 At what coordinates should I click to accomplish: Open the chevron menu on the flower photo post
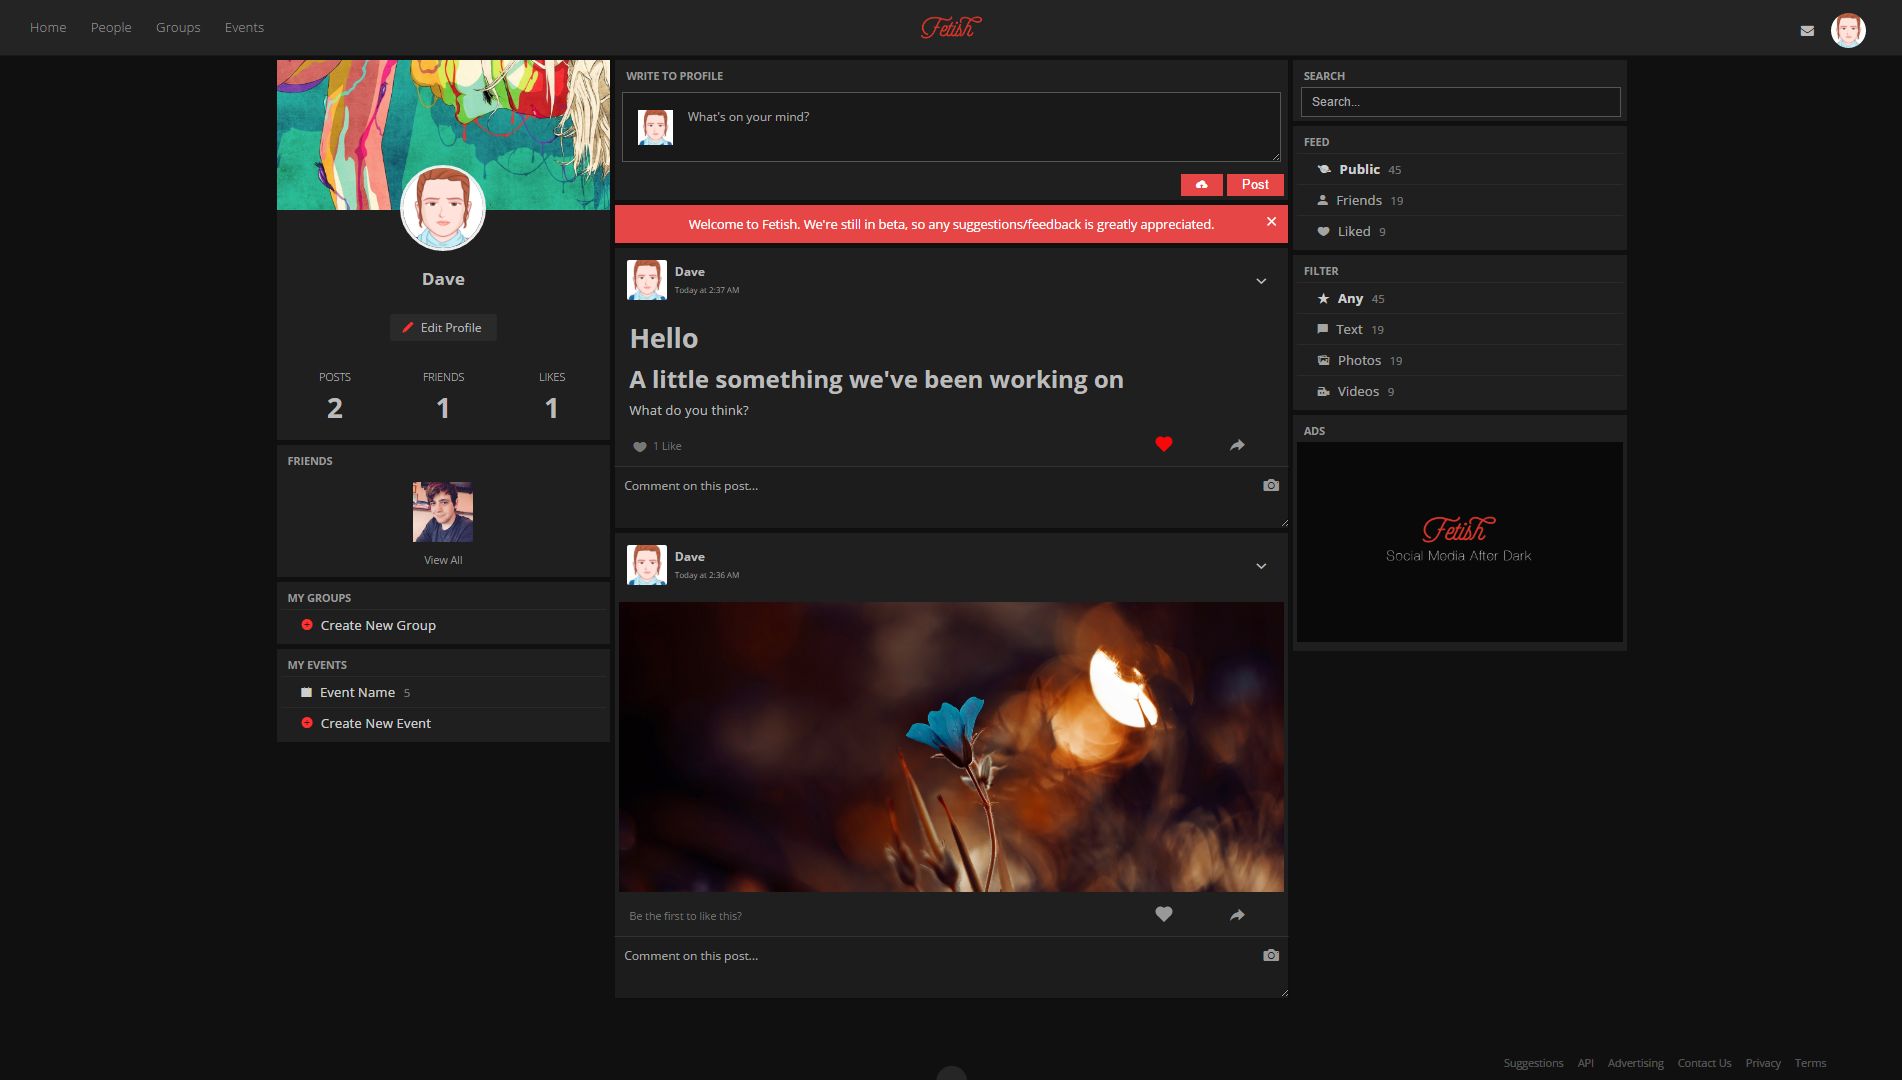point(1260,566)
